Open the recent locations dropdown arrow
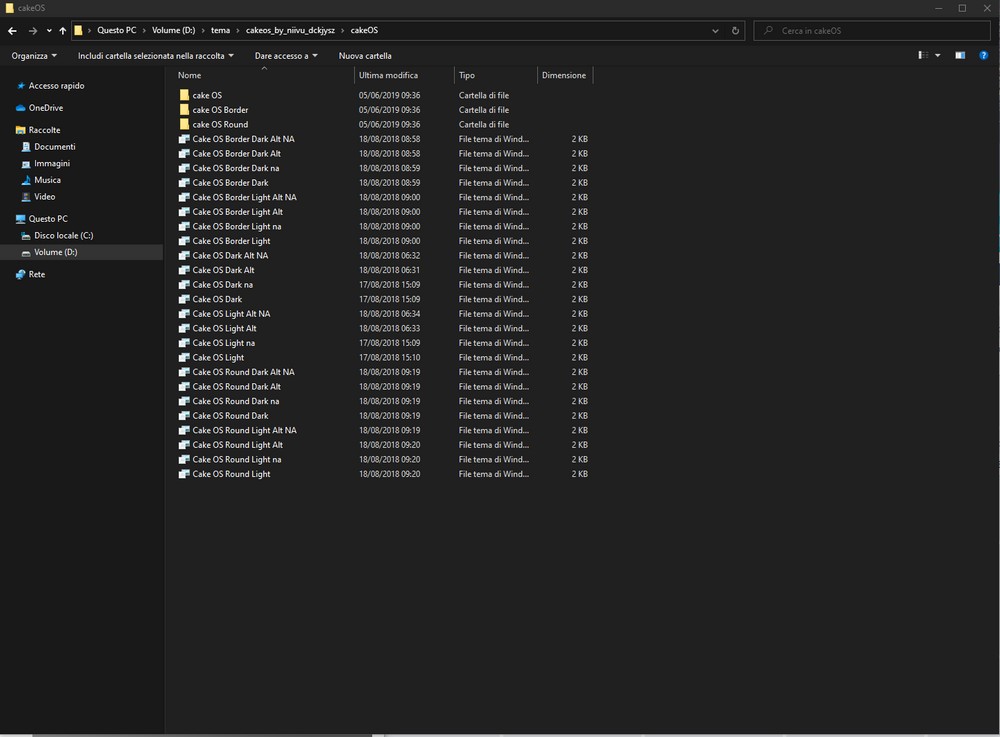 [x=49, y=31]
